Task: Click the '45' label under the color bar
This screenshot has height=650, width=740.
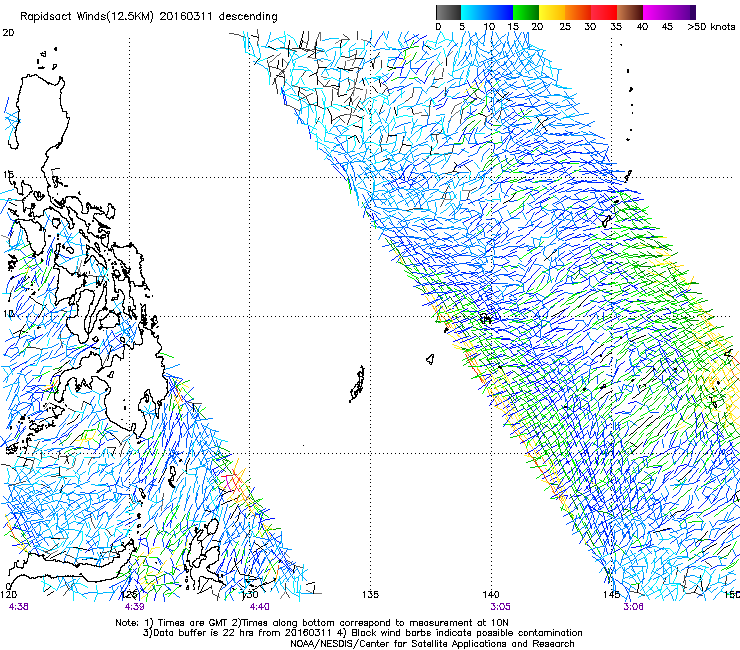Action: 667,26
